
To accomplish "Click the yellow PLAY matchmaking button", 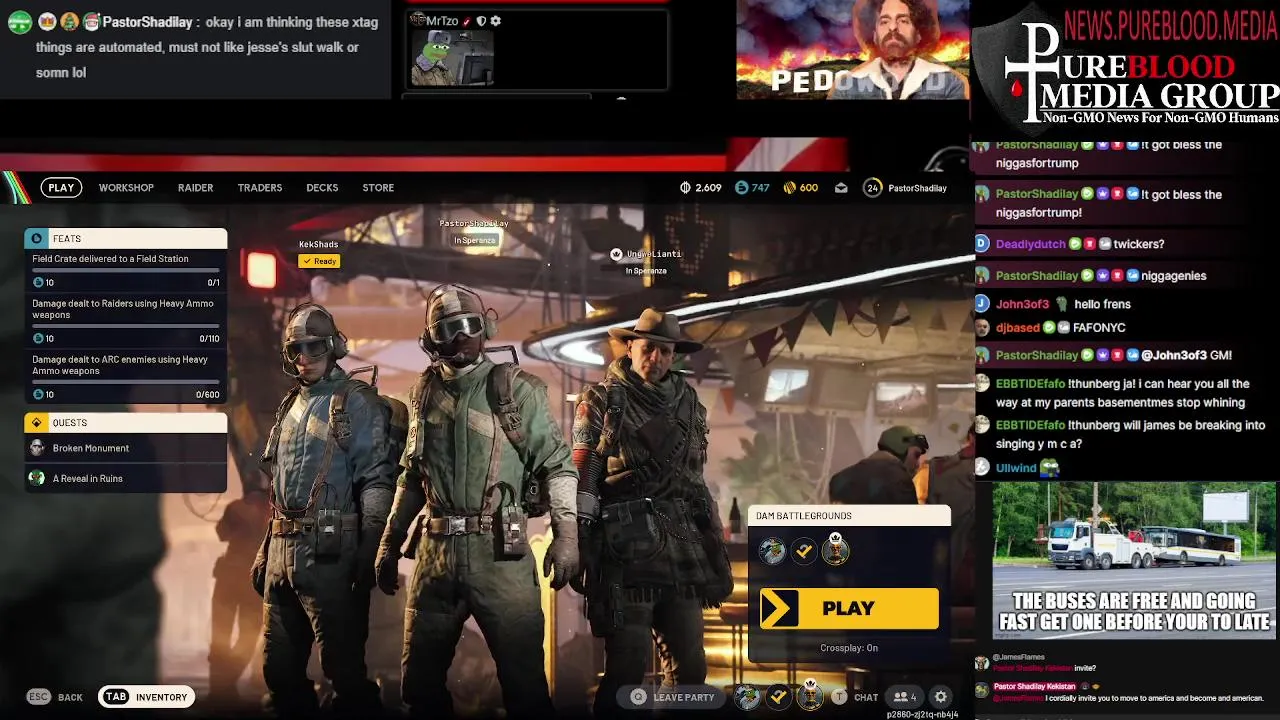I will pyautogui.click(x=849, y=608).
